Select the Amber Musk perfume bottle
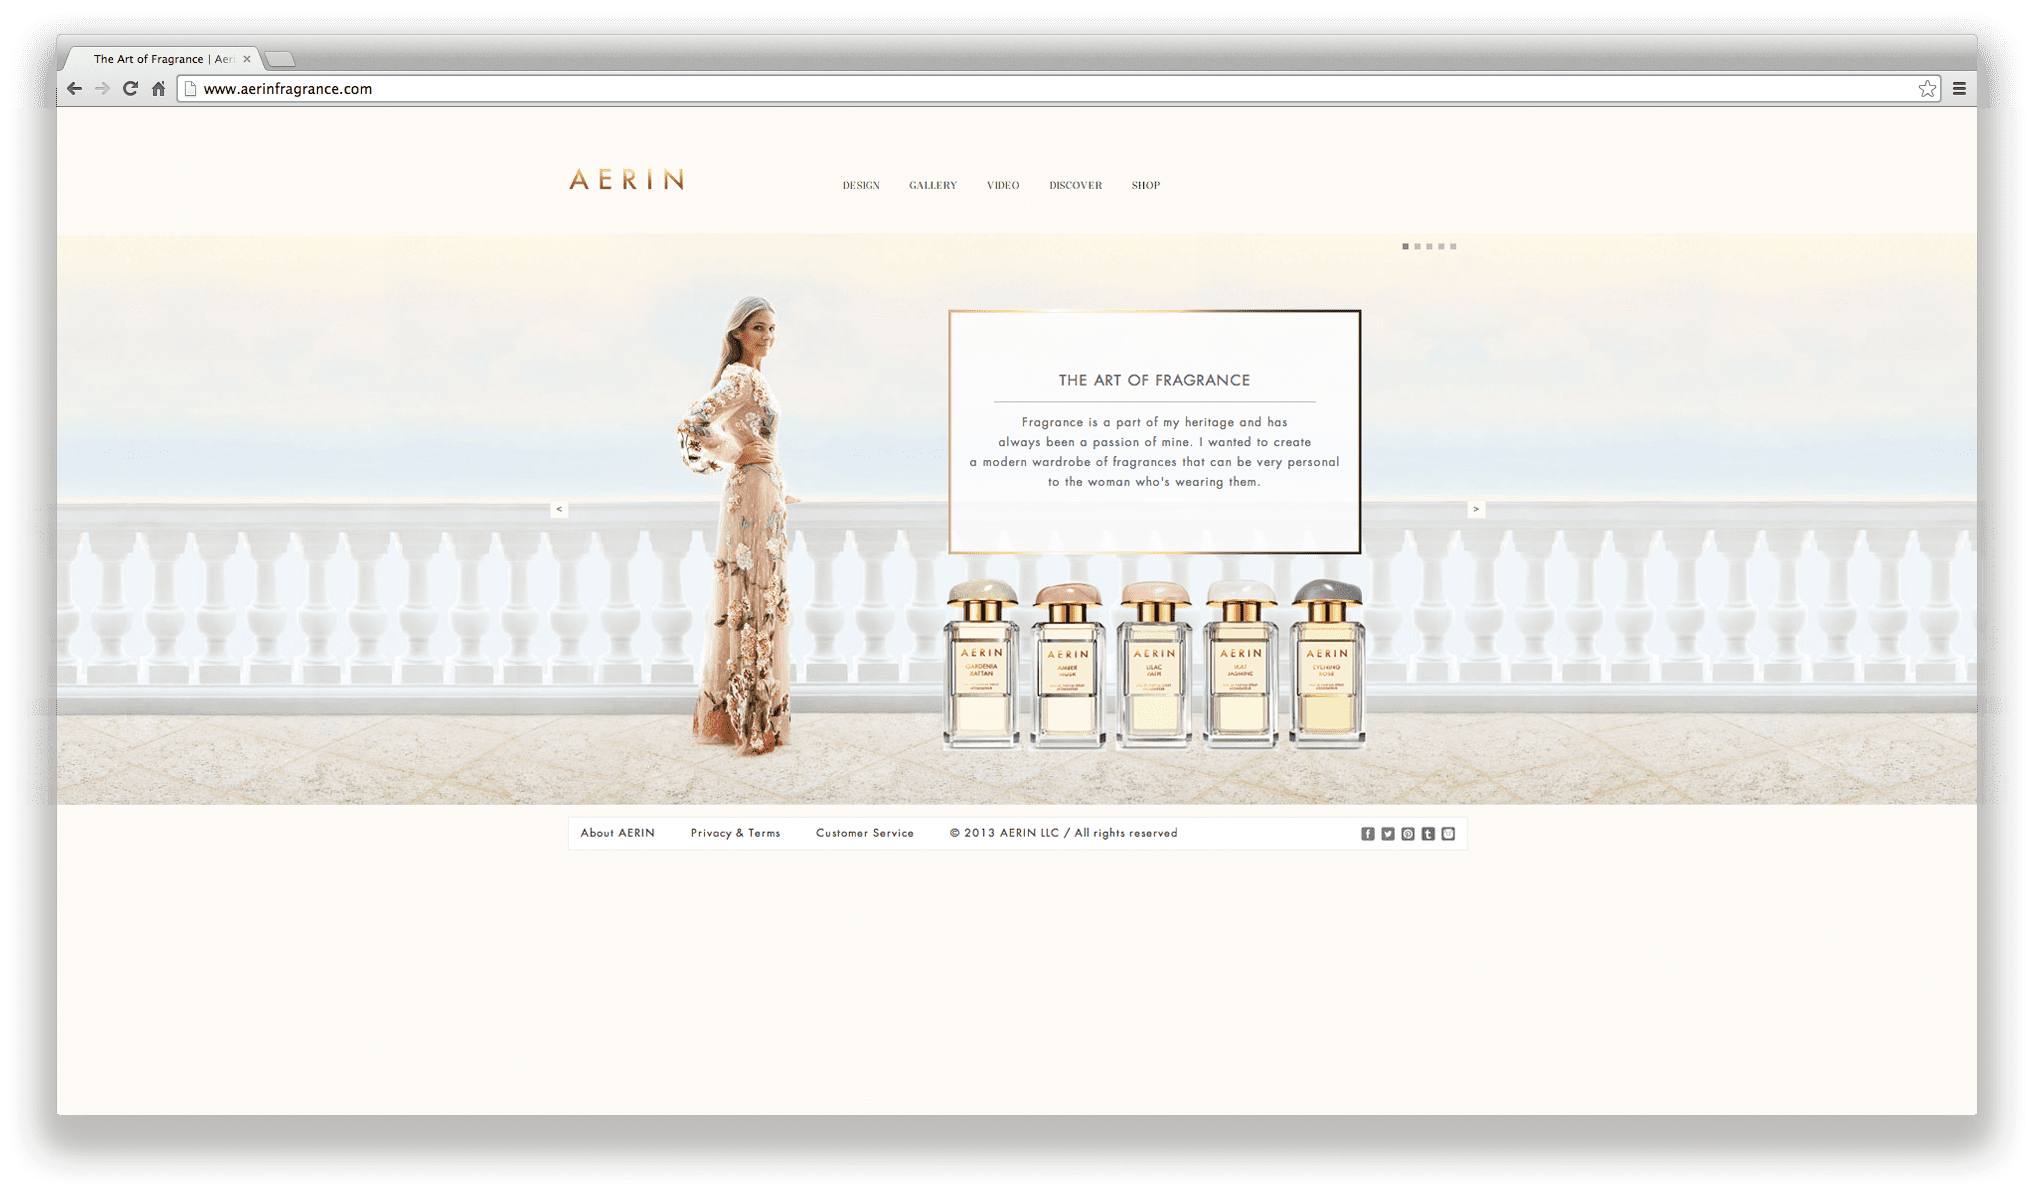Screen dimensions: 2034x1194 coord(1068,666)
